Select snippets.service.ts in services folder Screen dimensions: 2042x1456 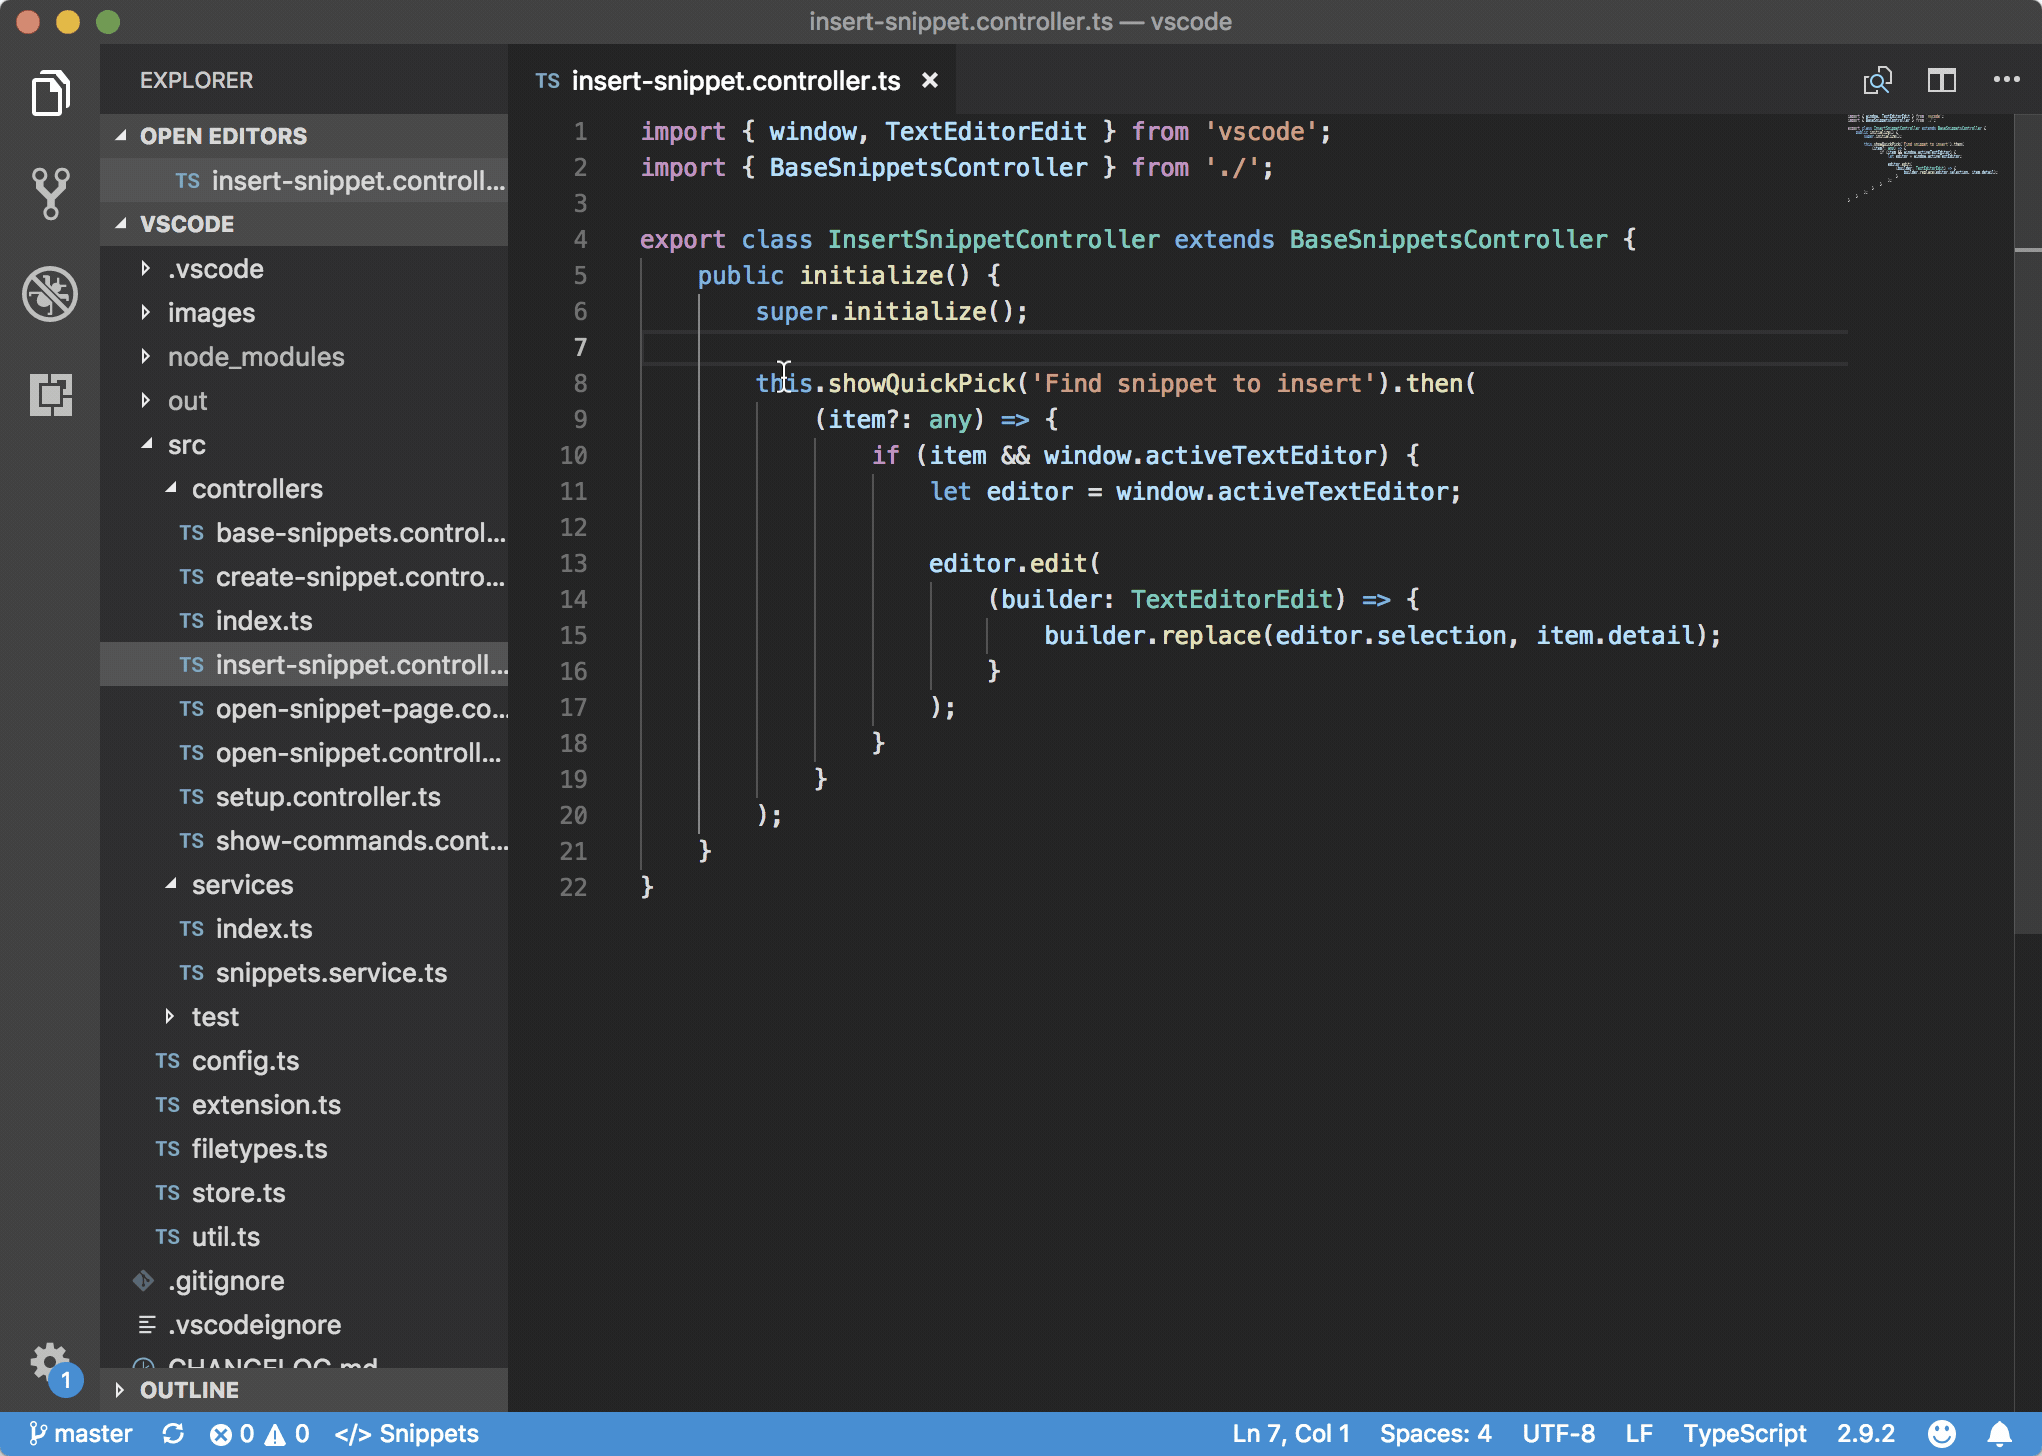[331, 972]
